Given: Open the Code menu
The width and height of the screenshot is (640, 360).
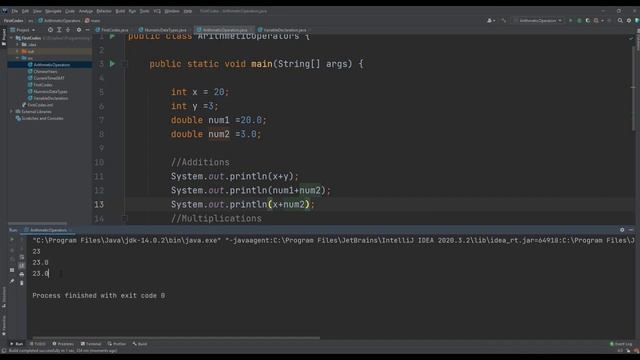Looking at the screenshot, I should [70, 11].
